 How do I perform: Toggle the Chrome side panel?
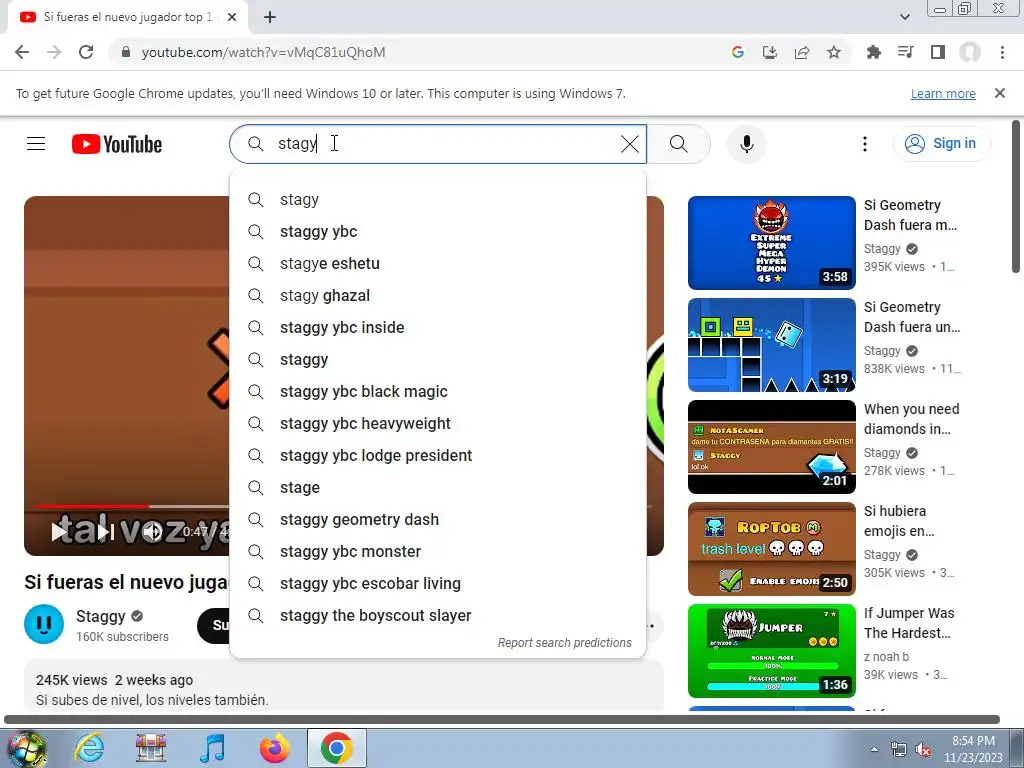tap(938, 52)
